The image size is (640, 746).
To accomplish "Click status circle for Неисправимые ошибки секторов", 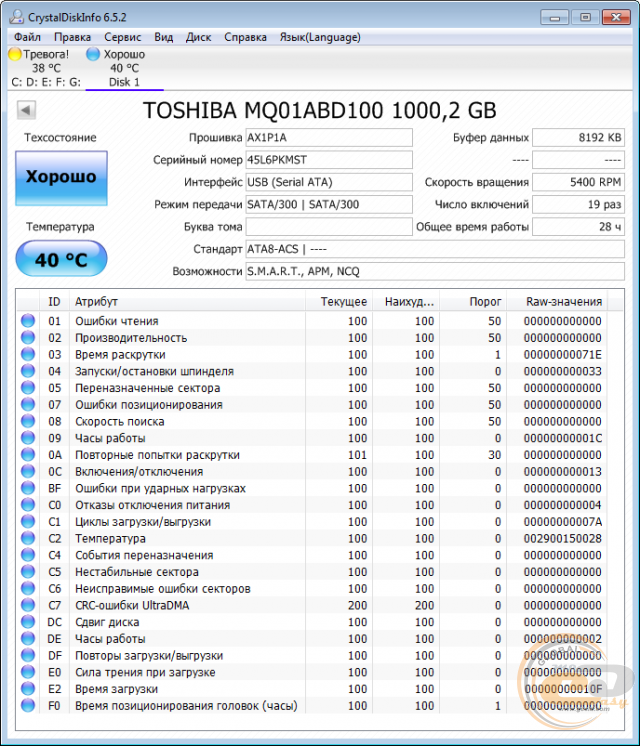I will point(28,588).
